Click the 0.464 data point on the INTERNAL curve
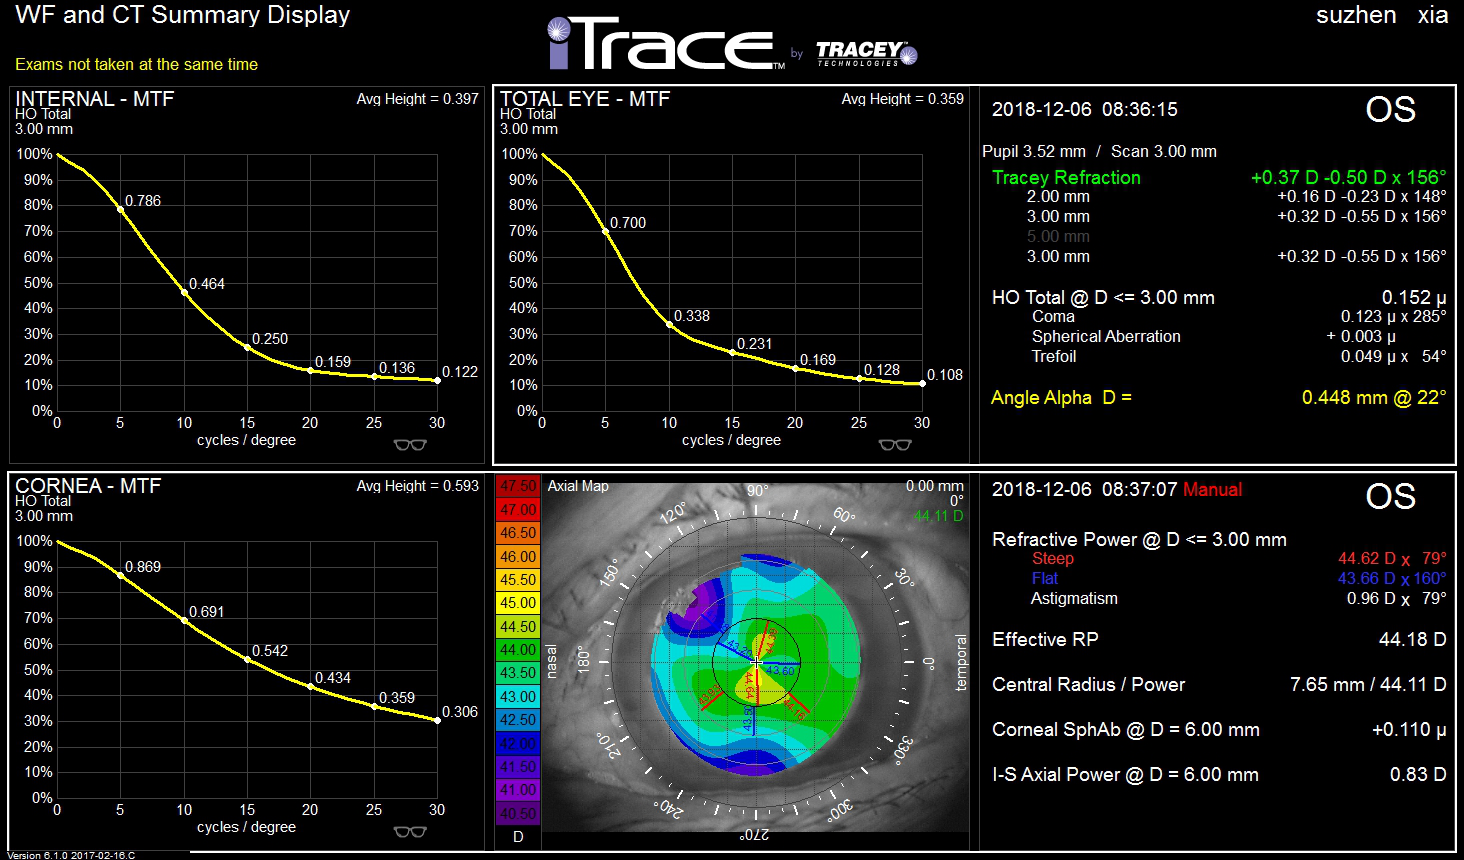Viewport: 1464px width, 860px height. [x=184, y=292]
